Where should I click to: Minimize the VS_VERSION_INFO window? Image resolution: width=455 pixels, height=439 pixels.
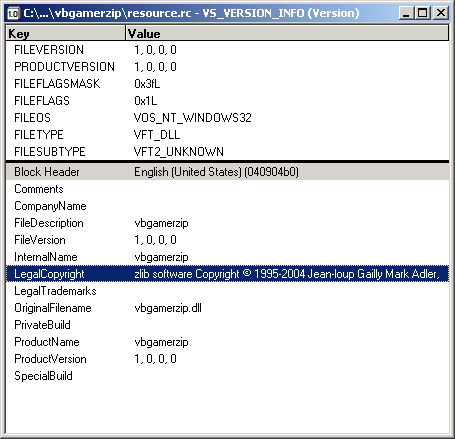[406, 13]
